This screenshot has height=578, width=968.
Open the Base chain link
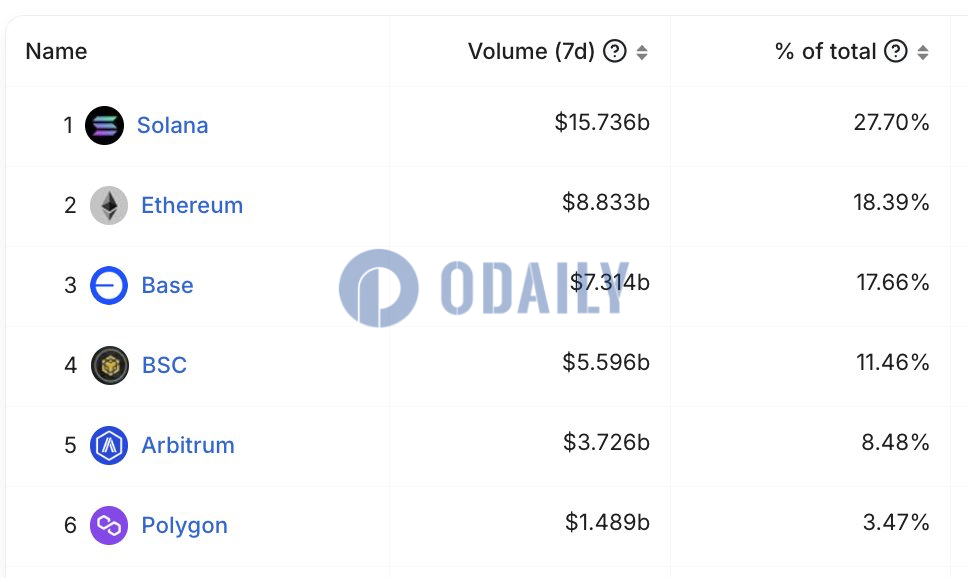click(167, 285)
